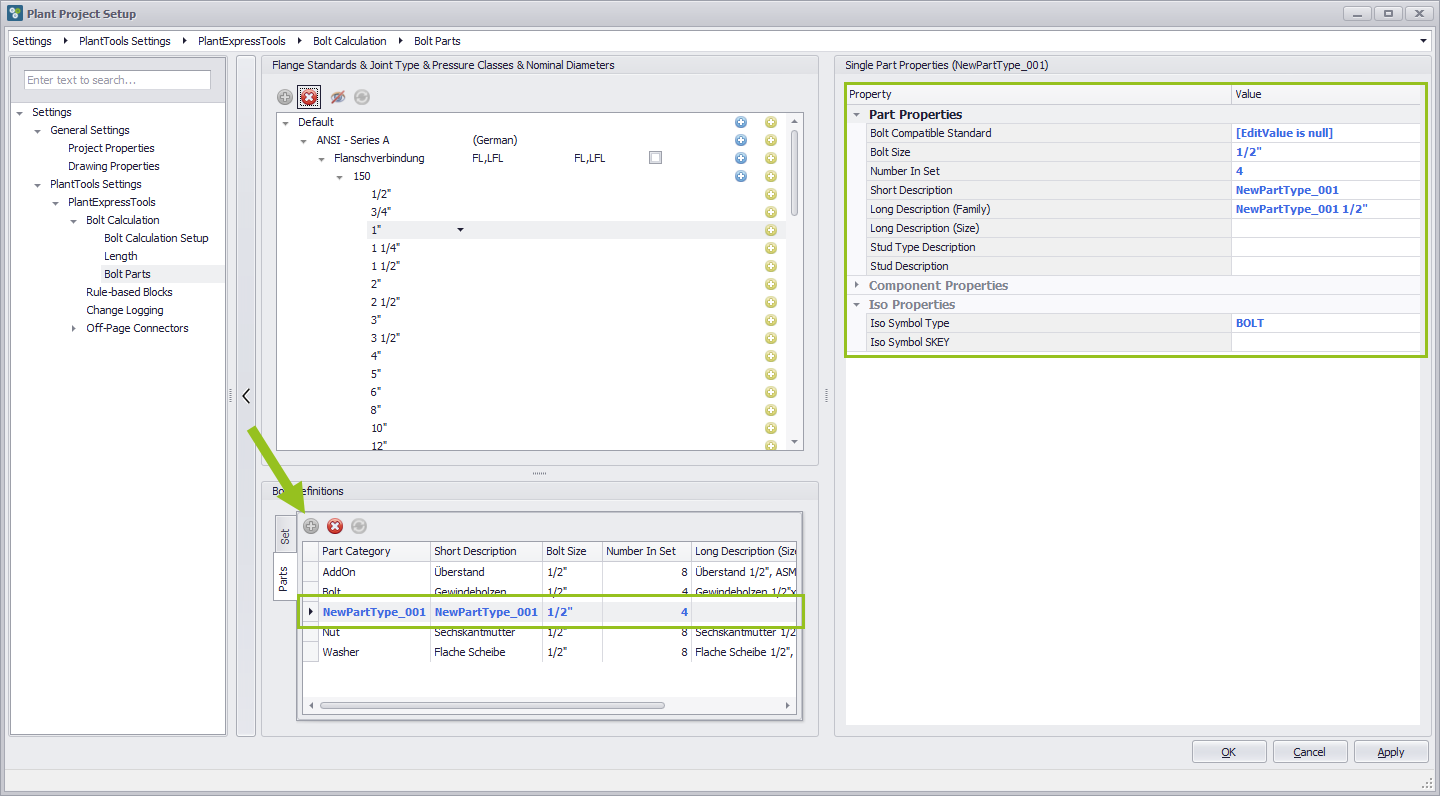Switch to the Parts vertical tab
This screenshot has height=796, width=1440.
pyautogui.click(x=284, y=579)
